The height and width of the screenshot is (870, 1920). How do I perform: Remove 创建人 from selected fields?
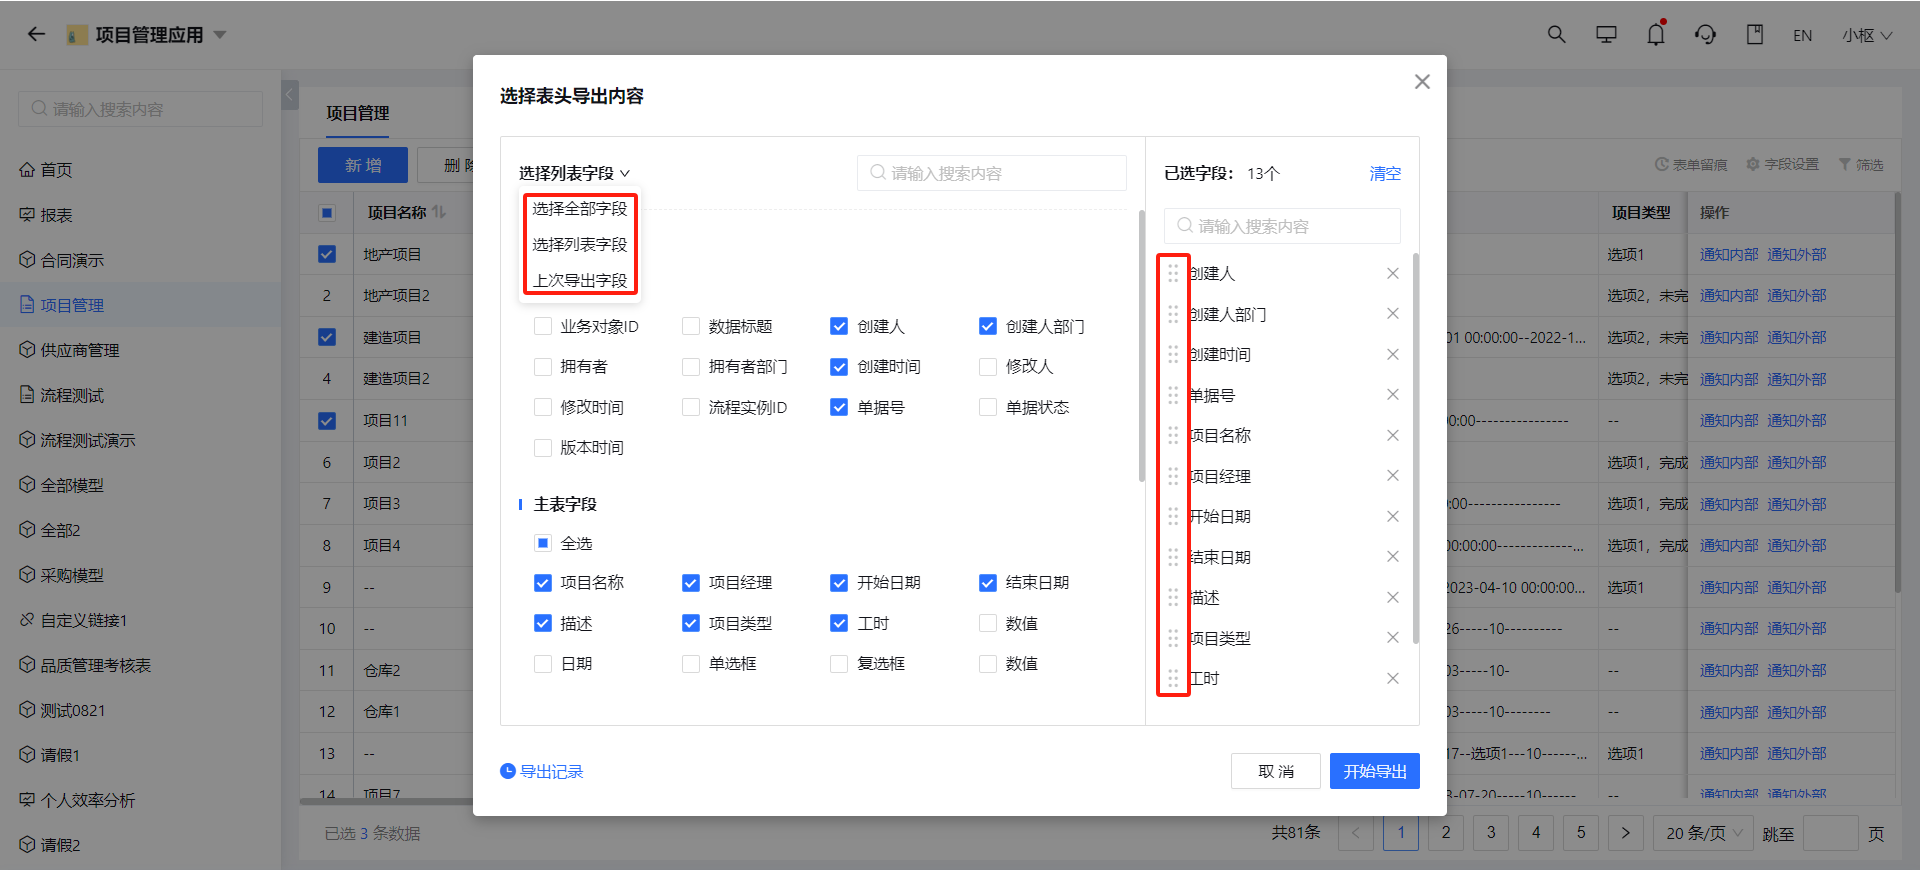point(1392,273)
